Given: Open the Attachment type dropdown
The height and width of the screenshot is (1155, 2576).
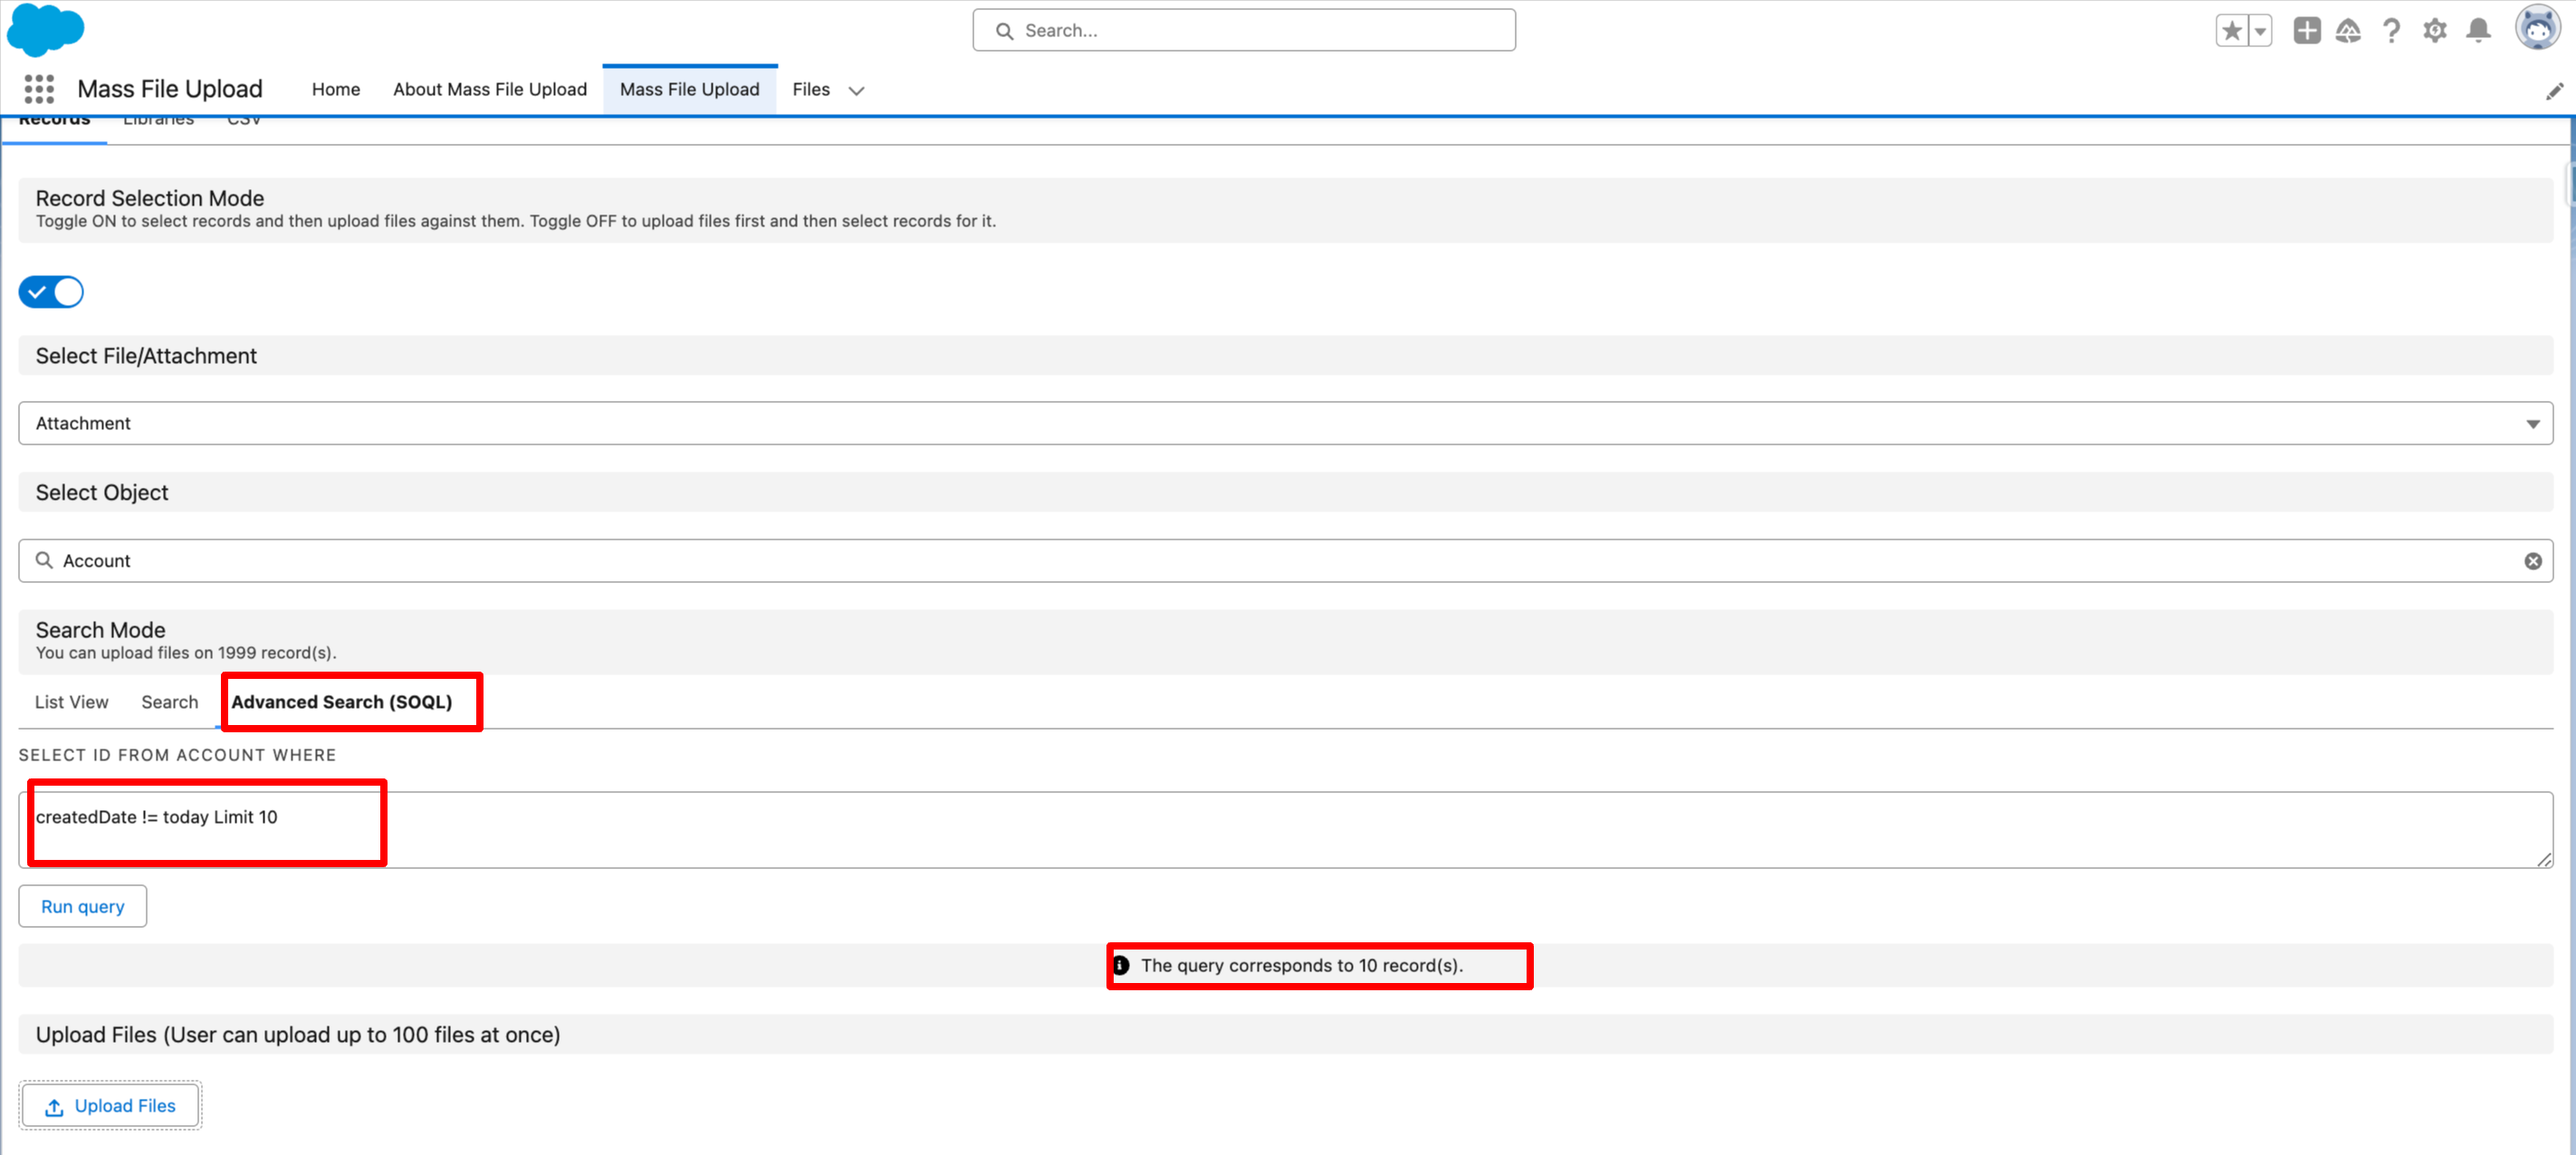Looking at the screenshot, I should pyautogui.click(x=1285, y=423).
